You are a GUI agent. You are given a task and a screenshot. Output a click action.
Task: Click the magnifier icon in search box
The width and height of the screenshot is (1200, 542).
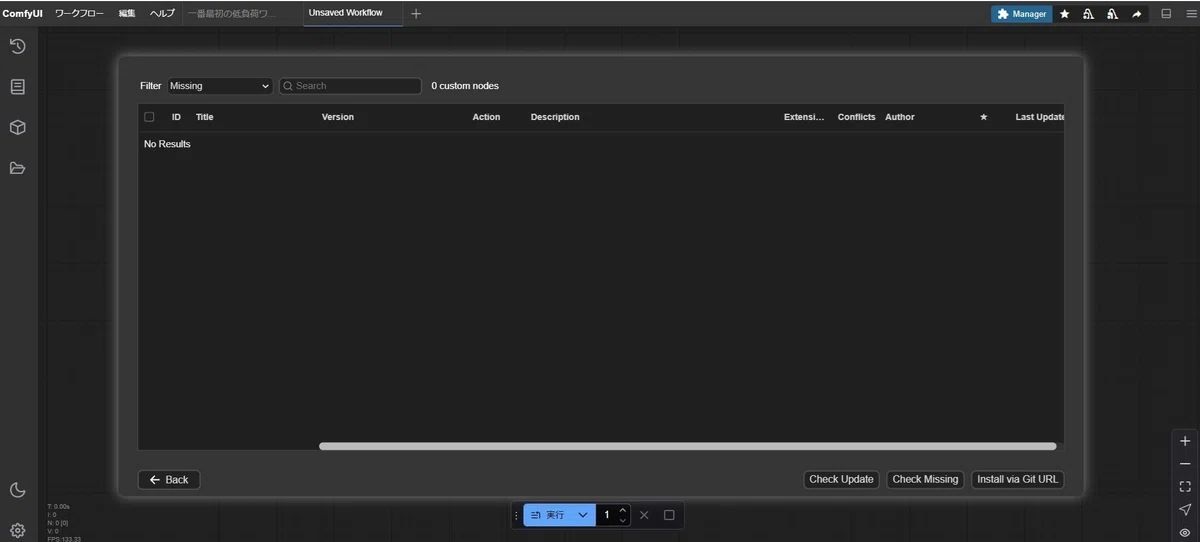[x=288, y=86]
